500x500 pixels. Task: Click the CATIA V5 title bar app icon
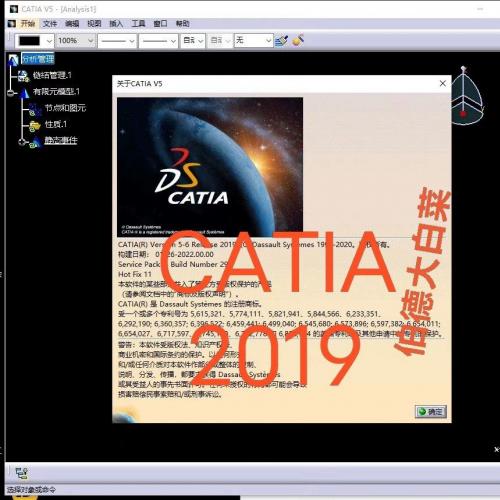(13, 9)
